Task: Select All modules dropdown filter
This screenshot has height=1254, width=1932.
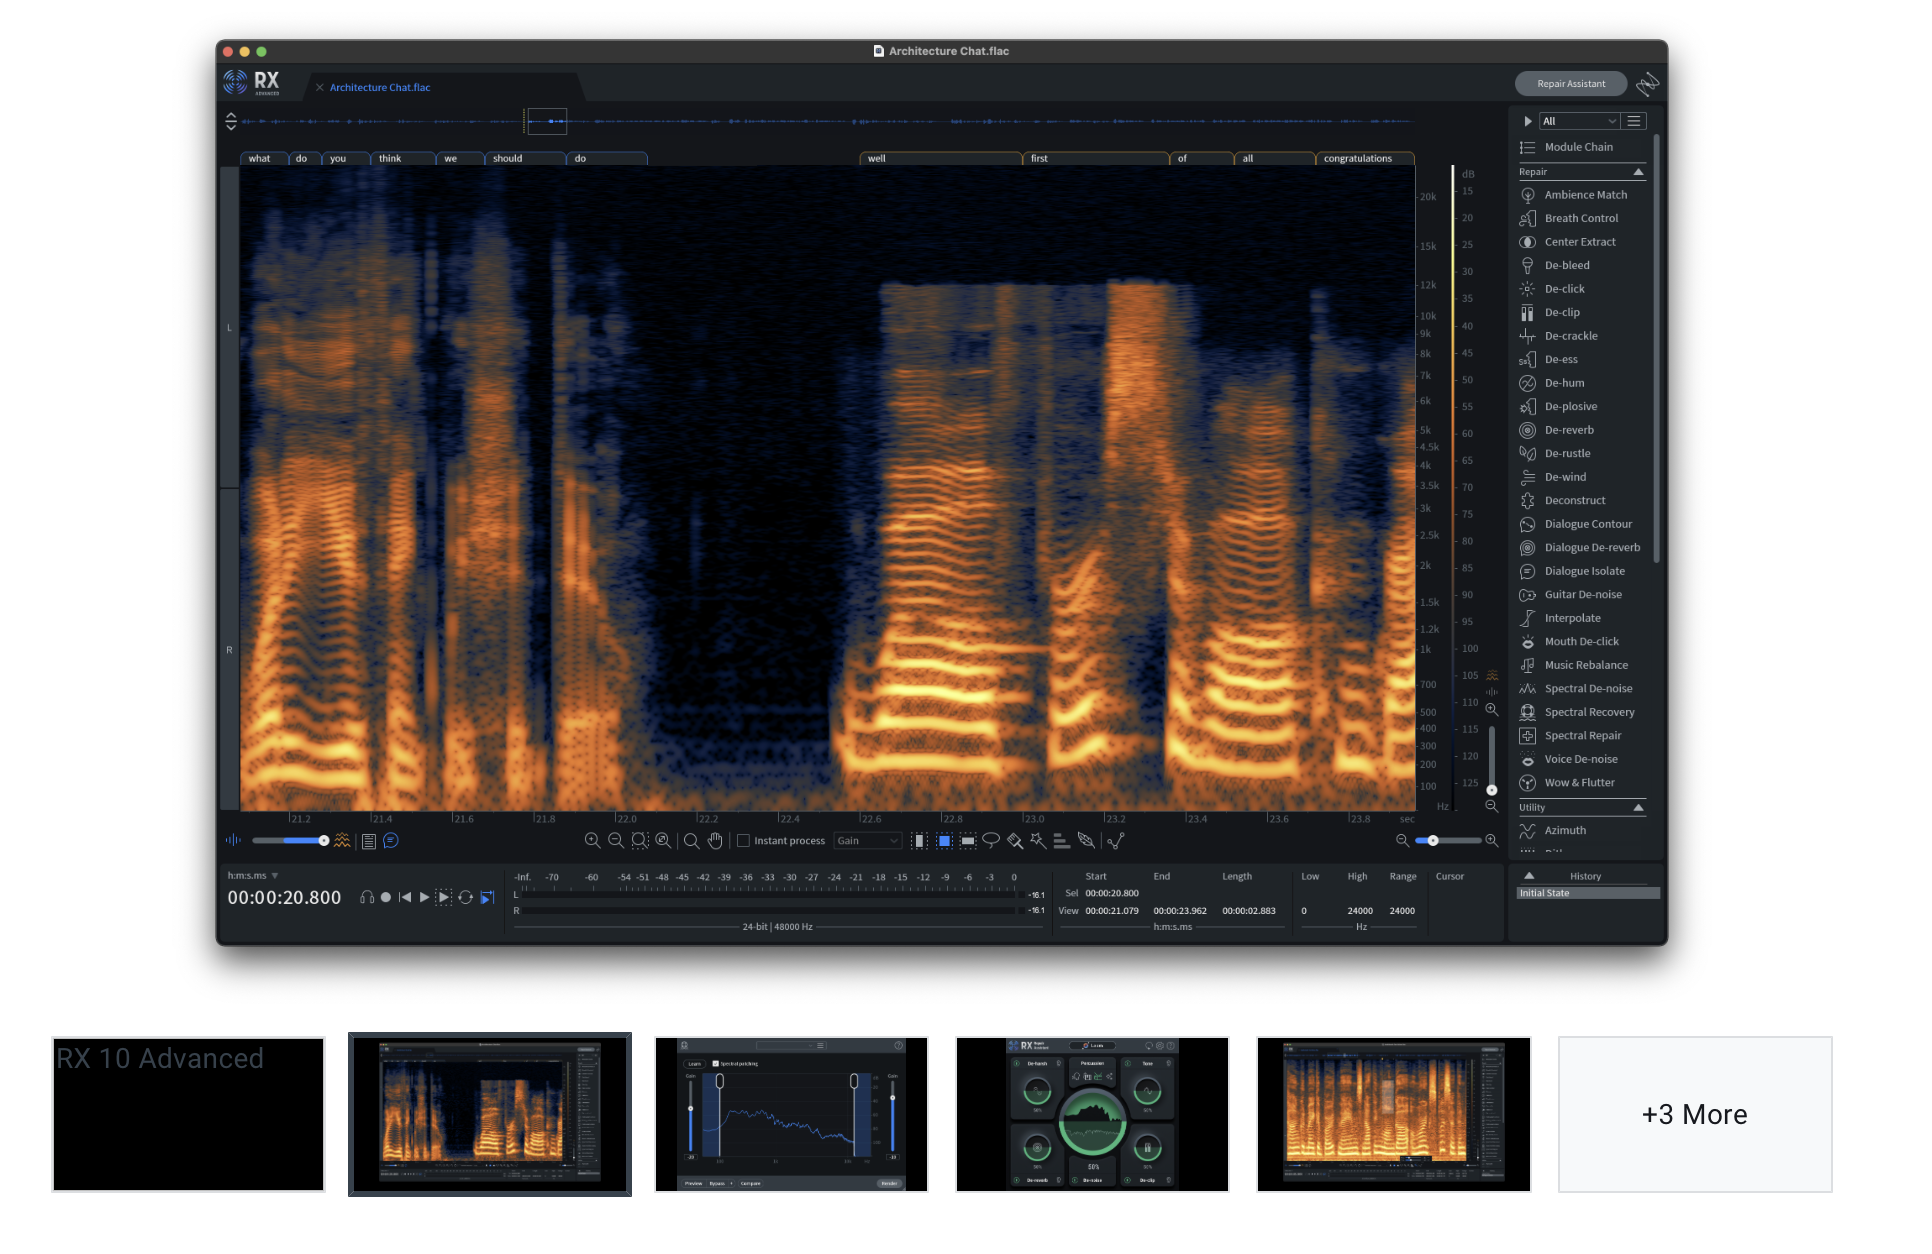Action: tap(1581, 121)
